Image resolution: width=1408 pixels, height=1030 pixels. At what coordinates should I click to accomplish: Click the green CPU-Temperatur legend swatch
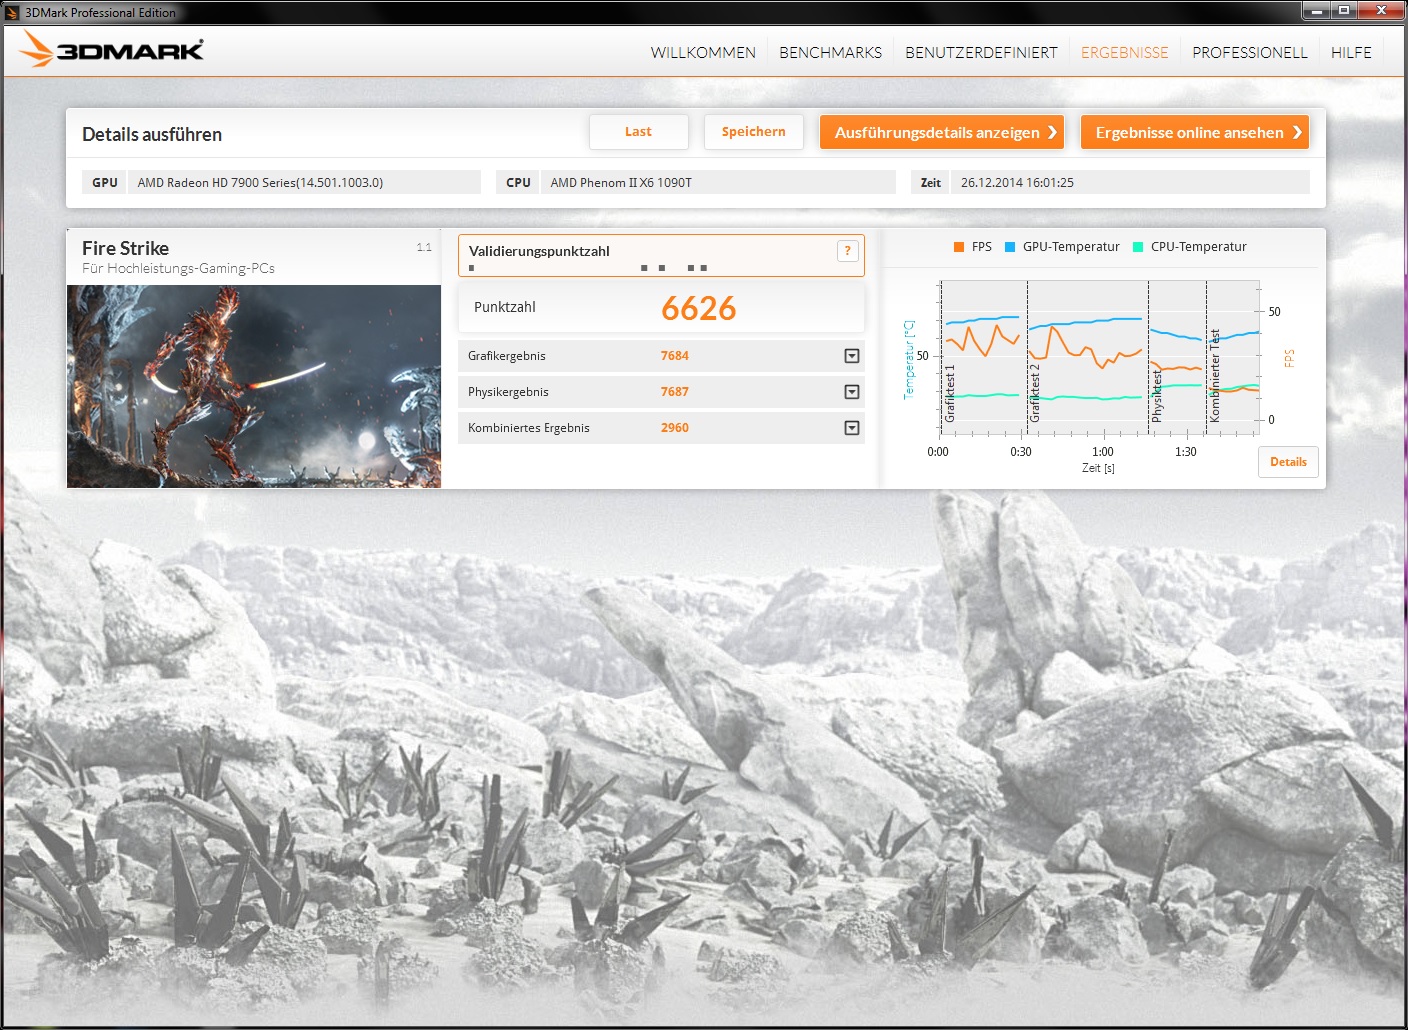pos(1138,247)
